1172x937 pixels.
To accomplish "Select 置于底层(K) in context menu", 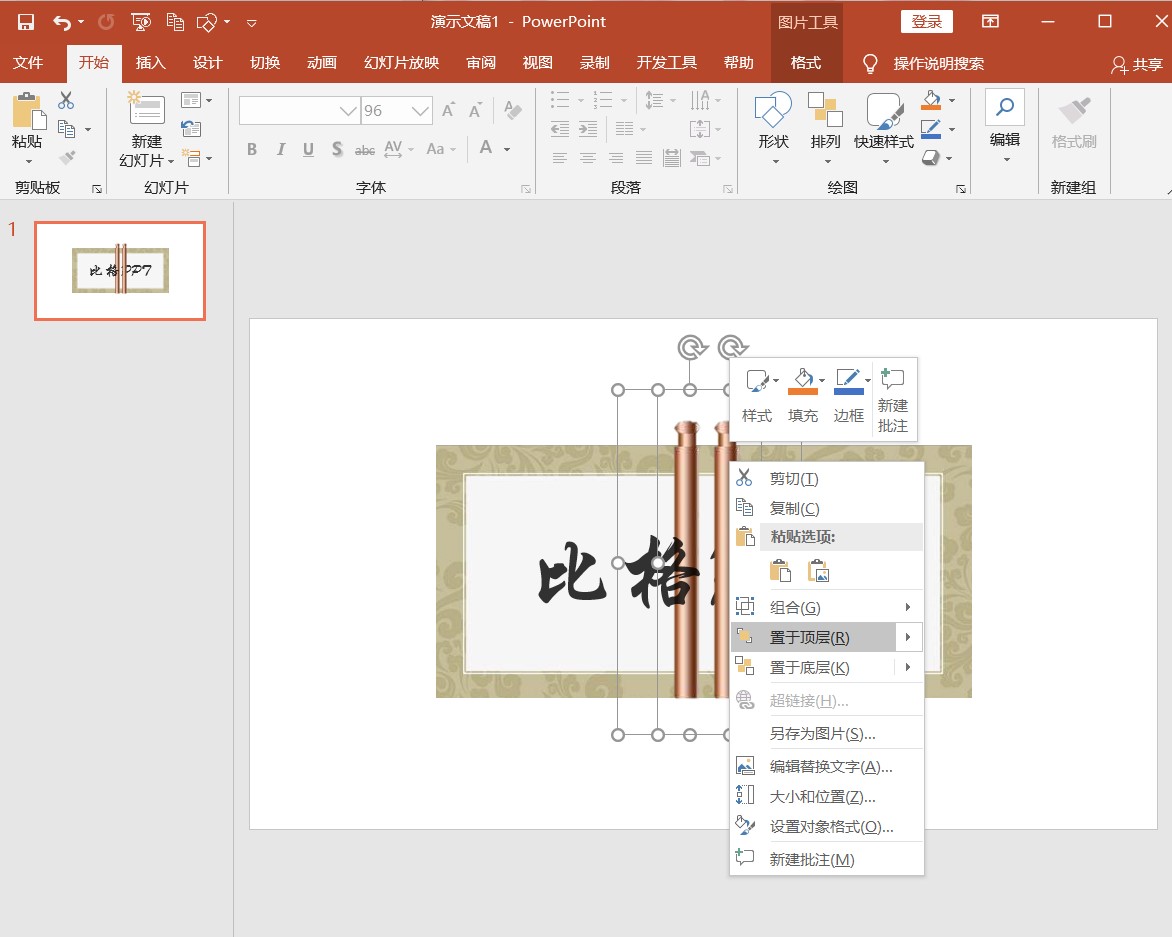I will (x=809, y=667).
